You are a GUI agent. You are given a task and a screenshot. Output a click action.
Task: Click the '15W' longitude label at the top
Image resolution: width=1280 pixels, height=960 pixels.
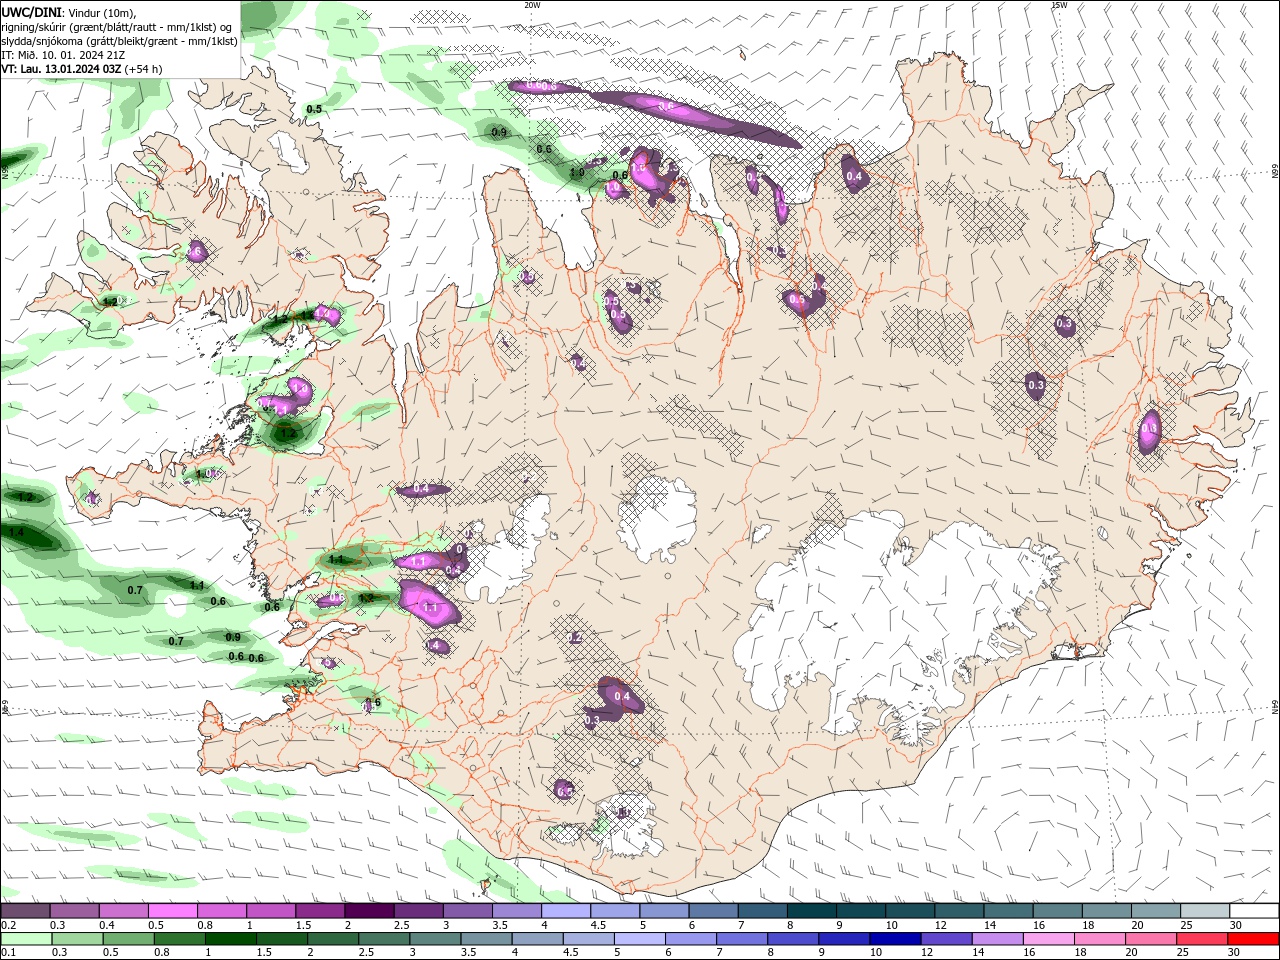click(x=1059, y=5)
